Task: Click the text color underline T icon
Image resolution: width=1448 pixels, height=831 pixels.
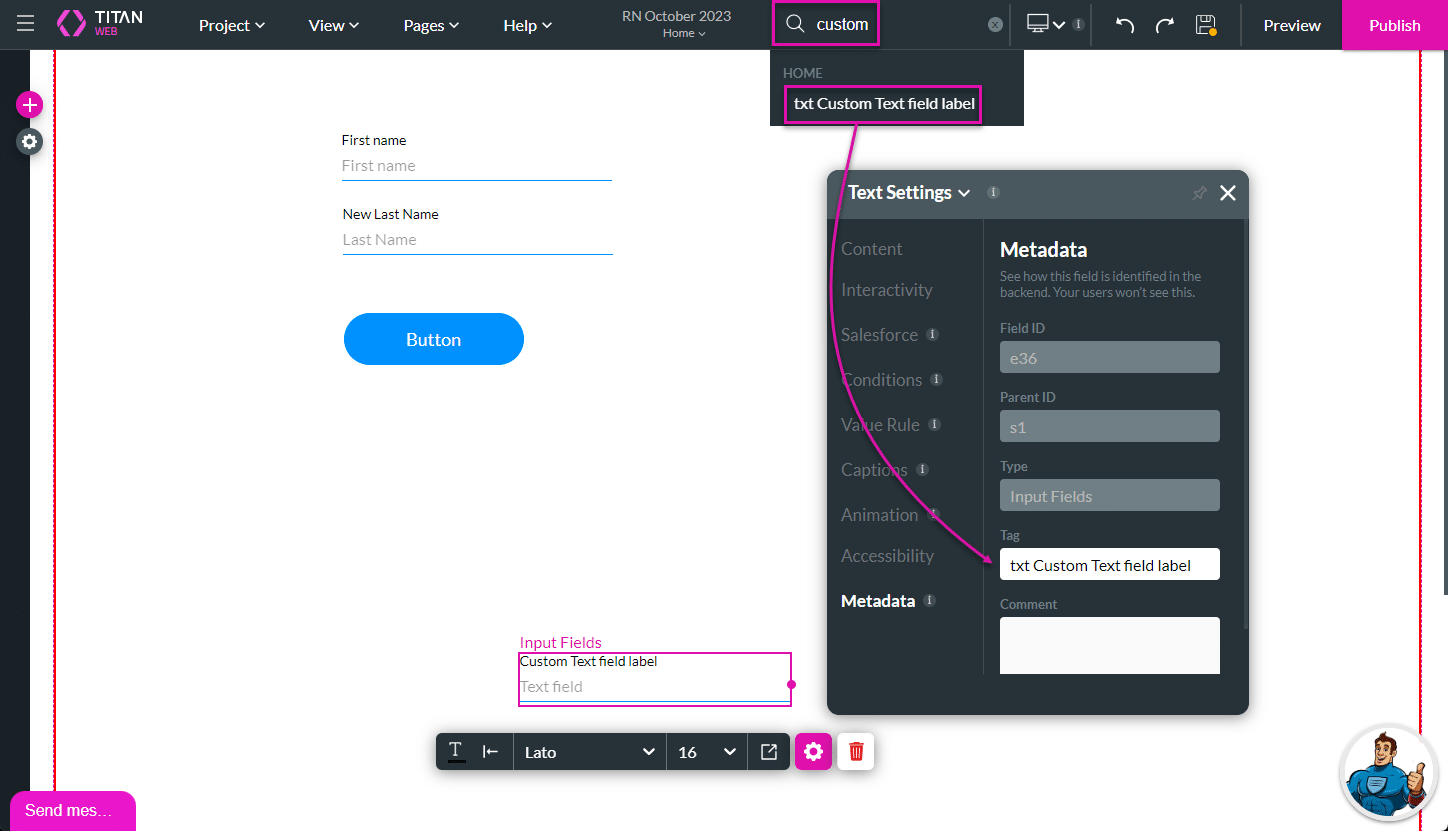Action: [x=456, y=752]
